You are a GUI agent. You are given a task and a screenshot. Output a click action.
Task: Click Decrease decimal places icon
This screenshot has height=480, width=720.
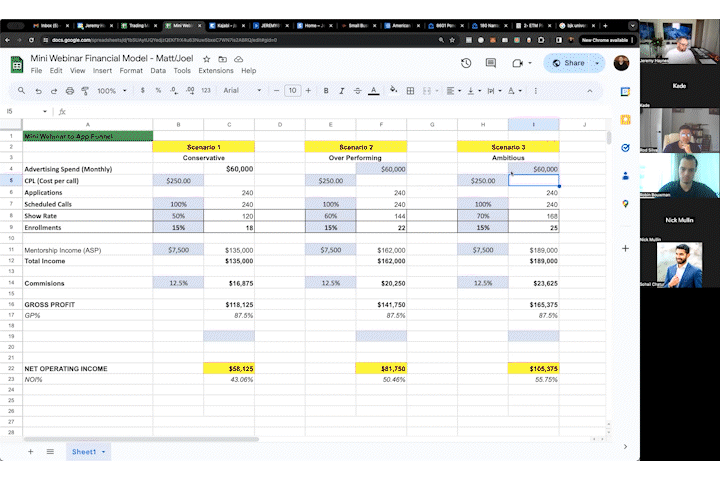(x=174, y=90)
